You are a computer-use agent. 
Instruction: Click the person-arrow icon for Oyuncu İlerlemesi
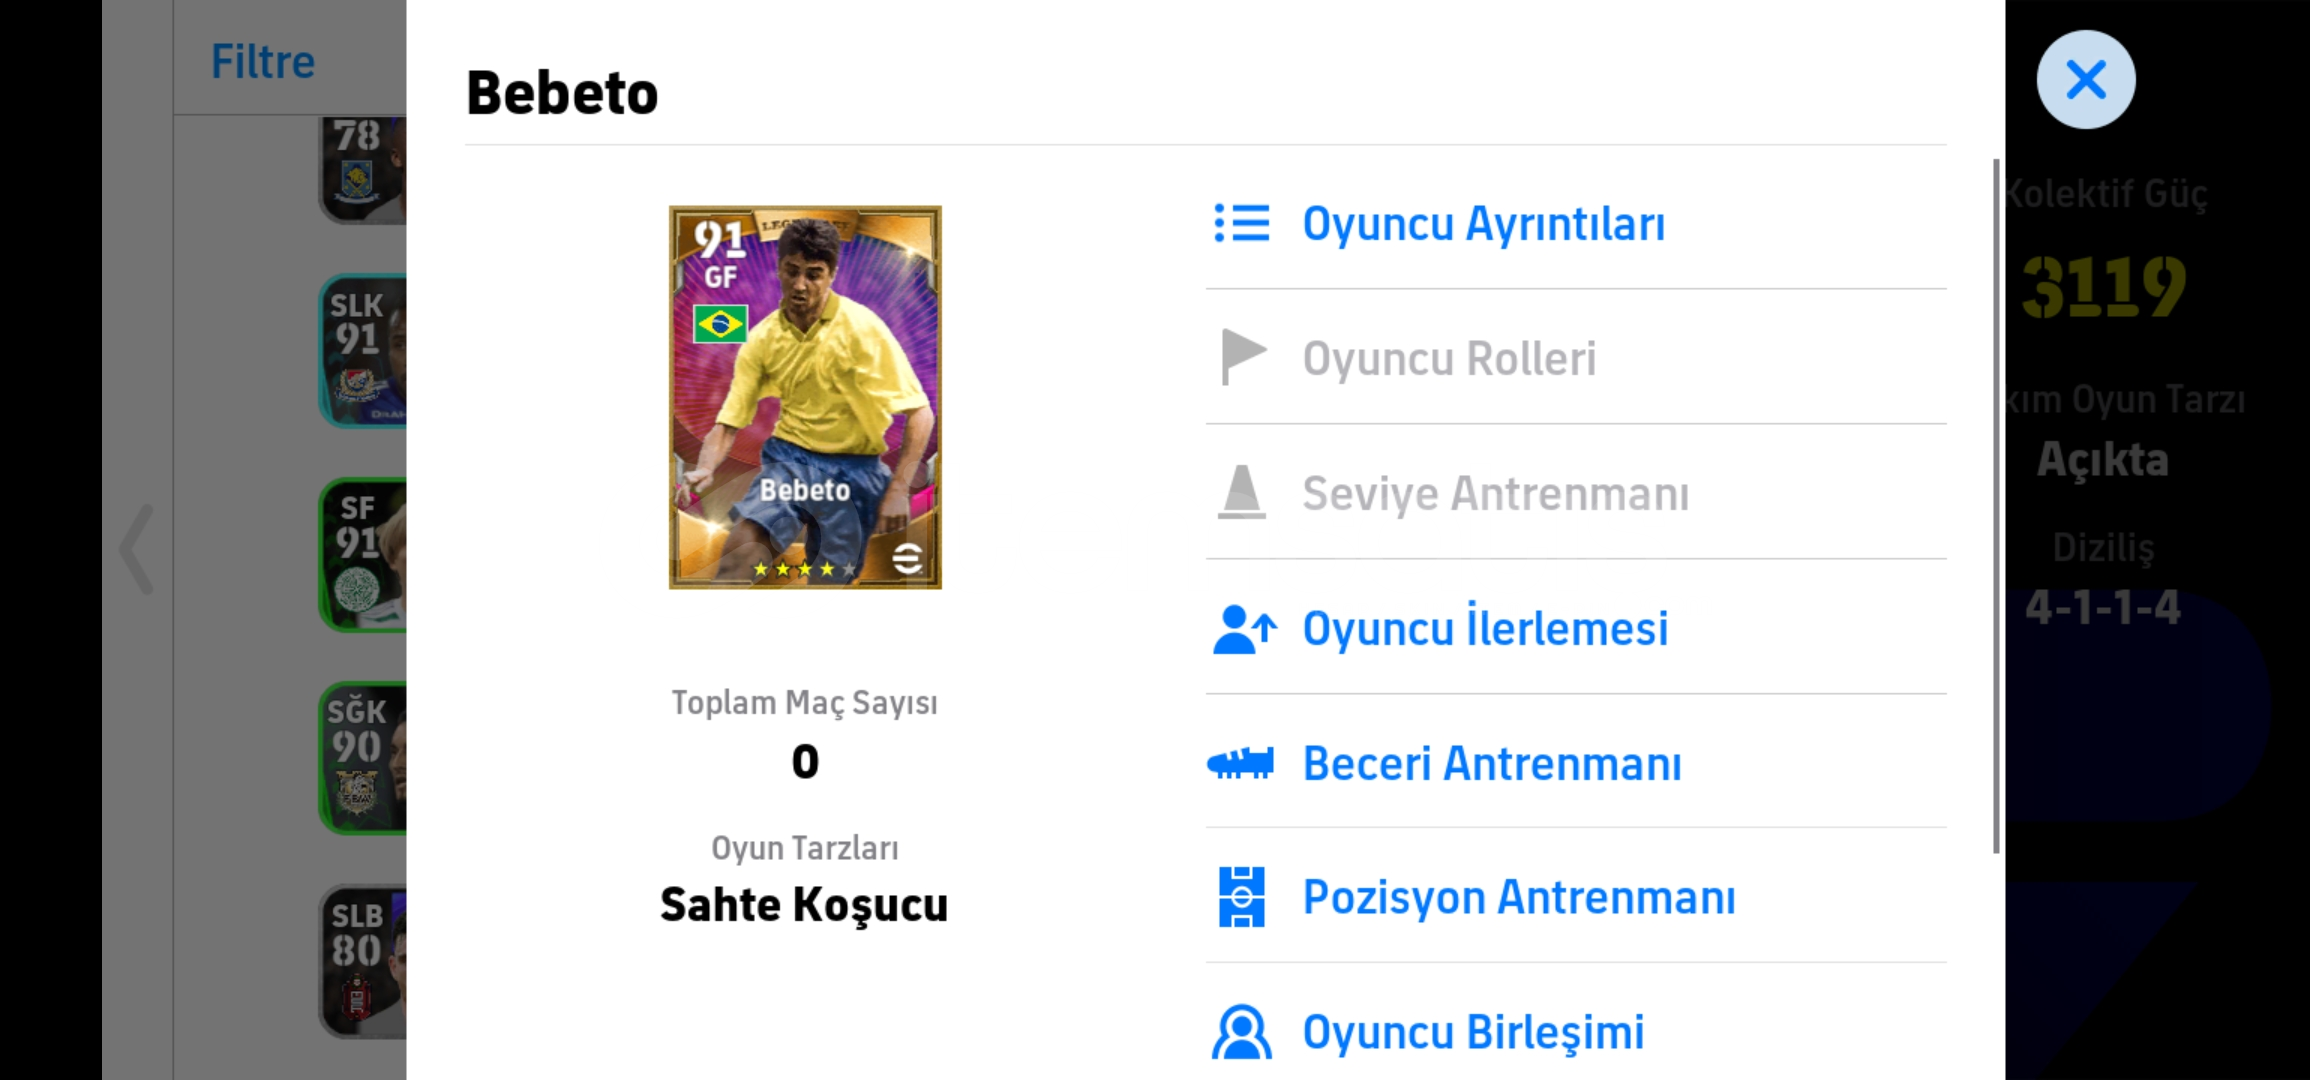click(1244, 629)
